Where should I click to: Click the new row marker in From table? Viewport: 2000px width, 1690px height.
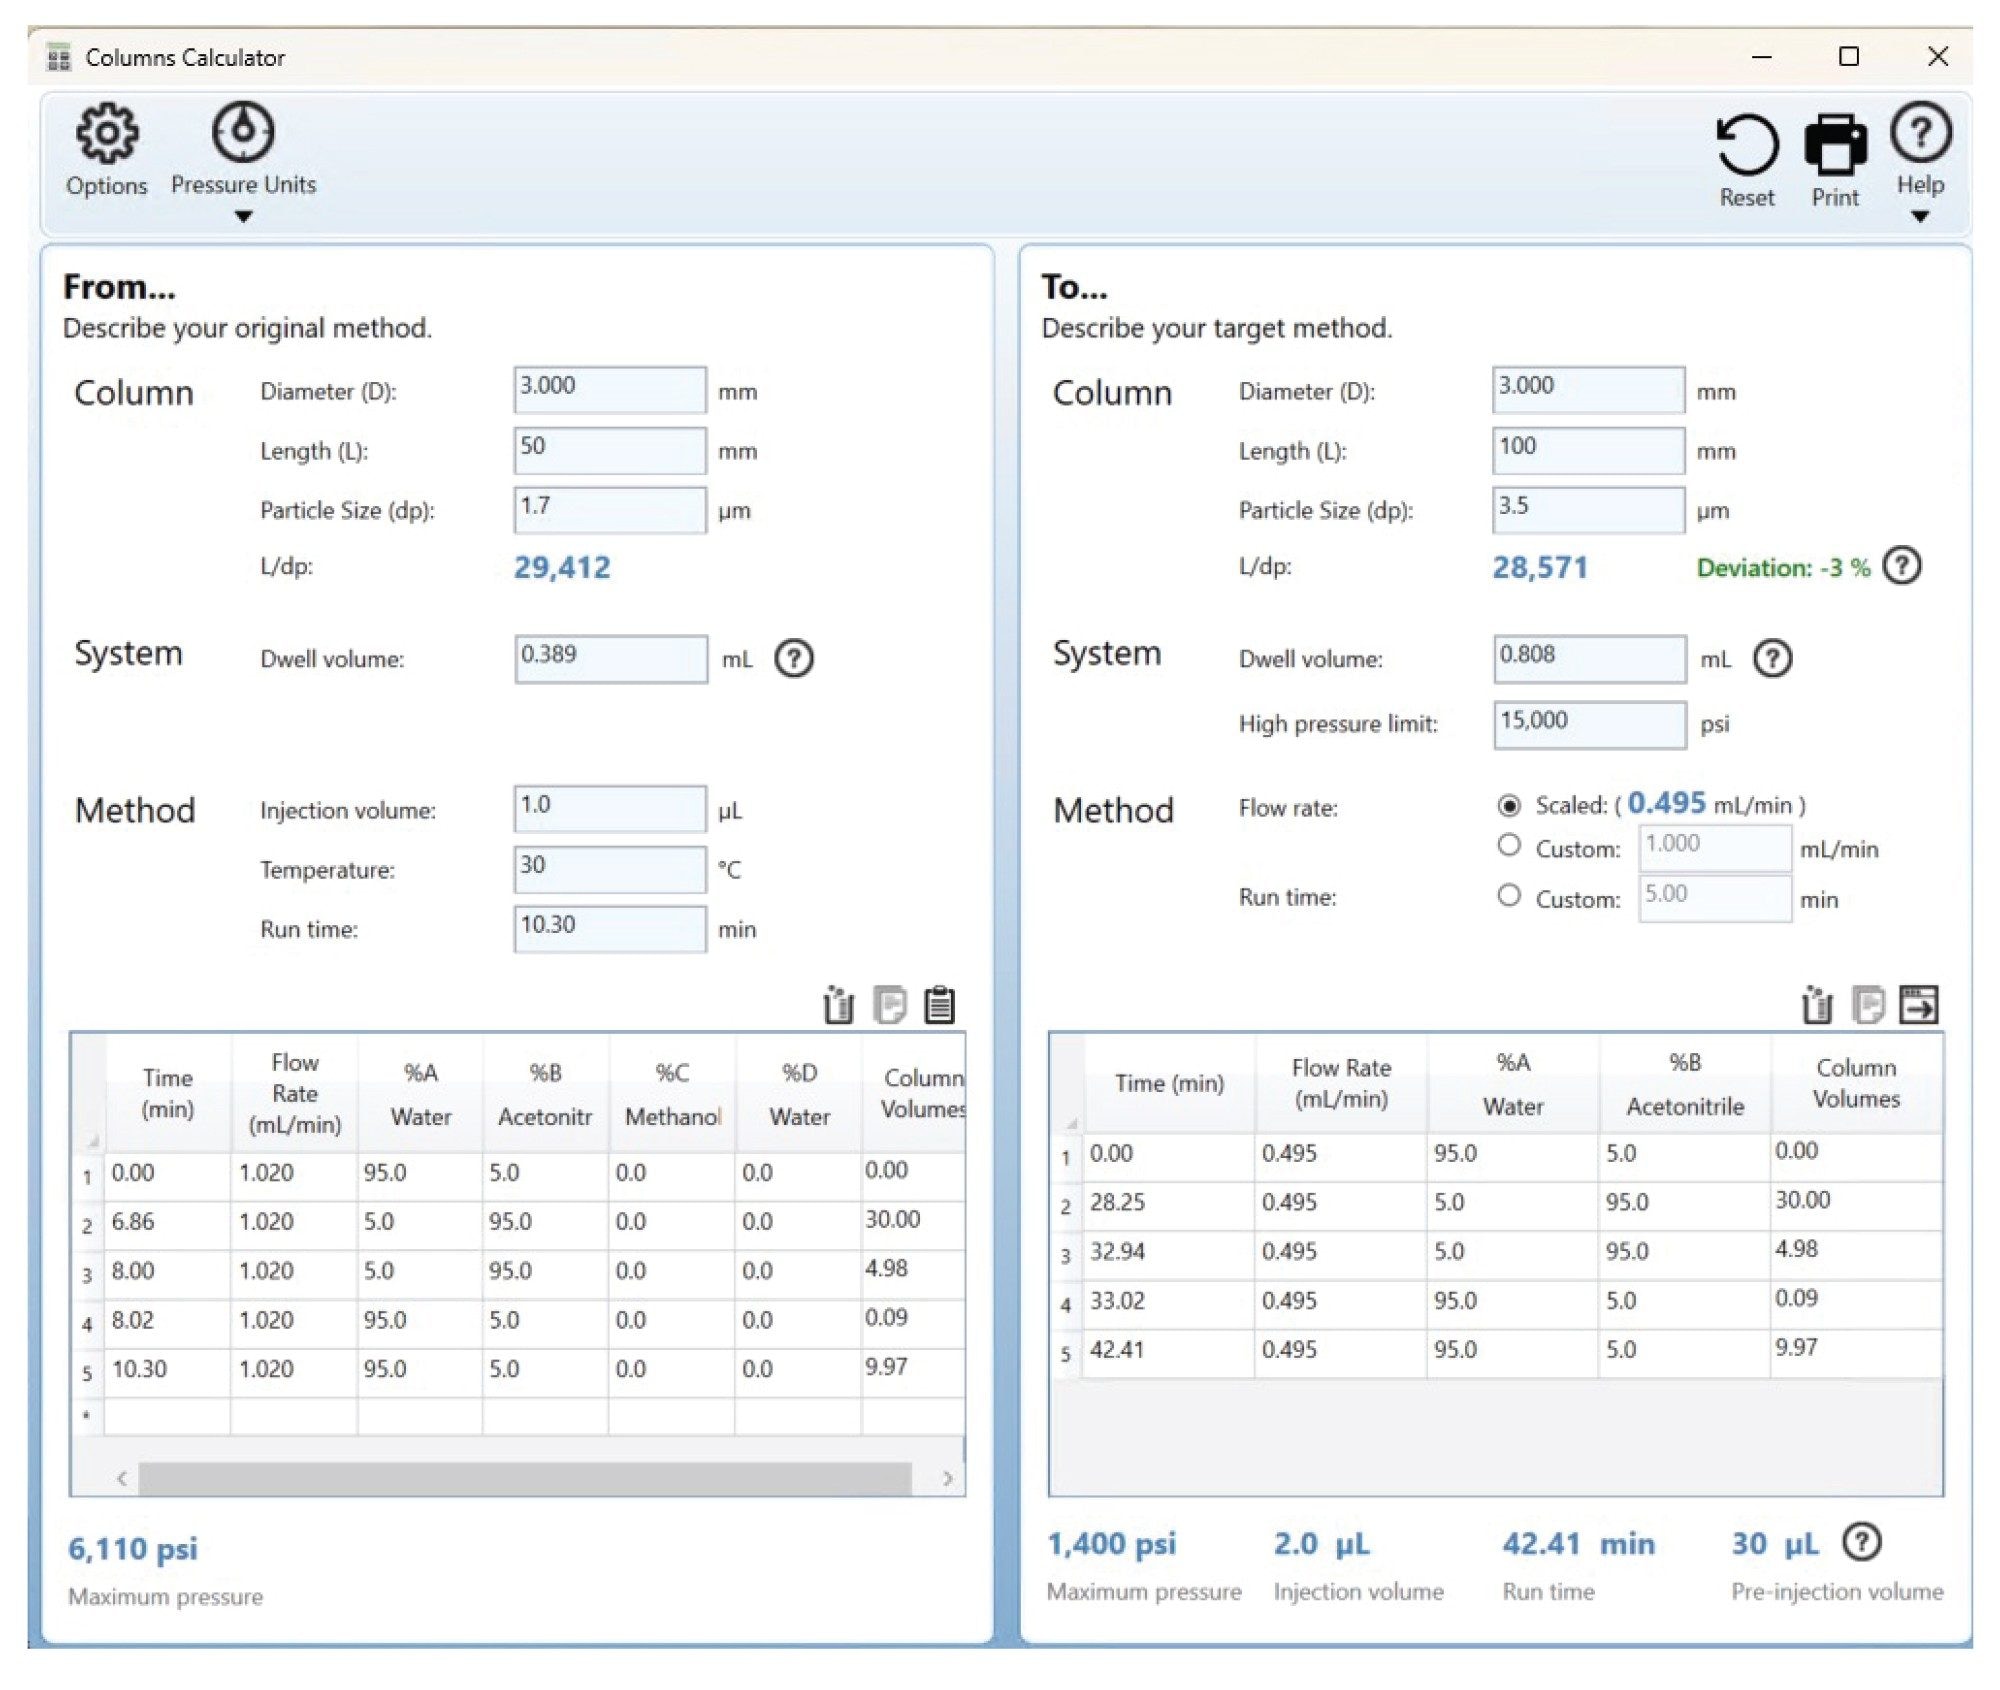pyautogui.click(x=87, y=1416)
